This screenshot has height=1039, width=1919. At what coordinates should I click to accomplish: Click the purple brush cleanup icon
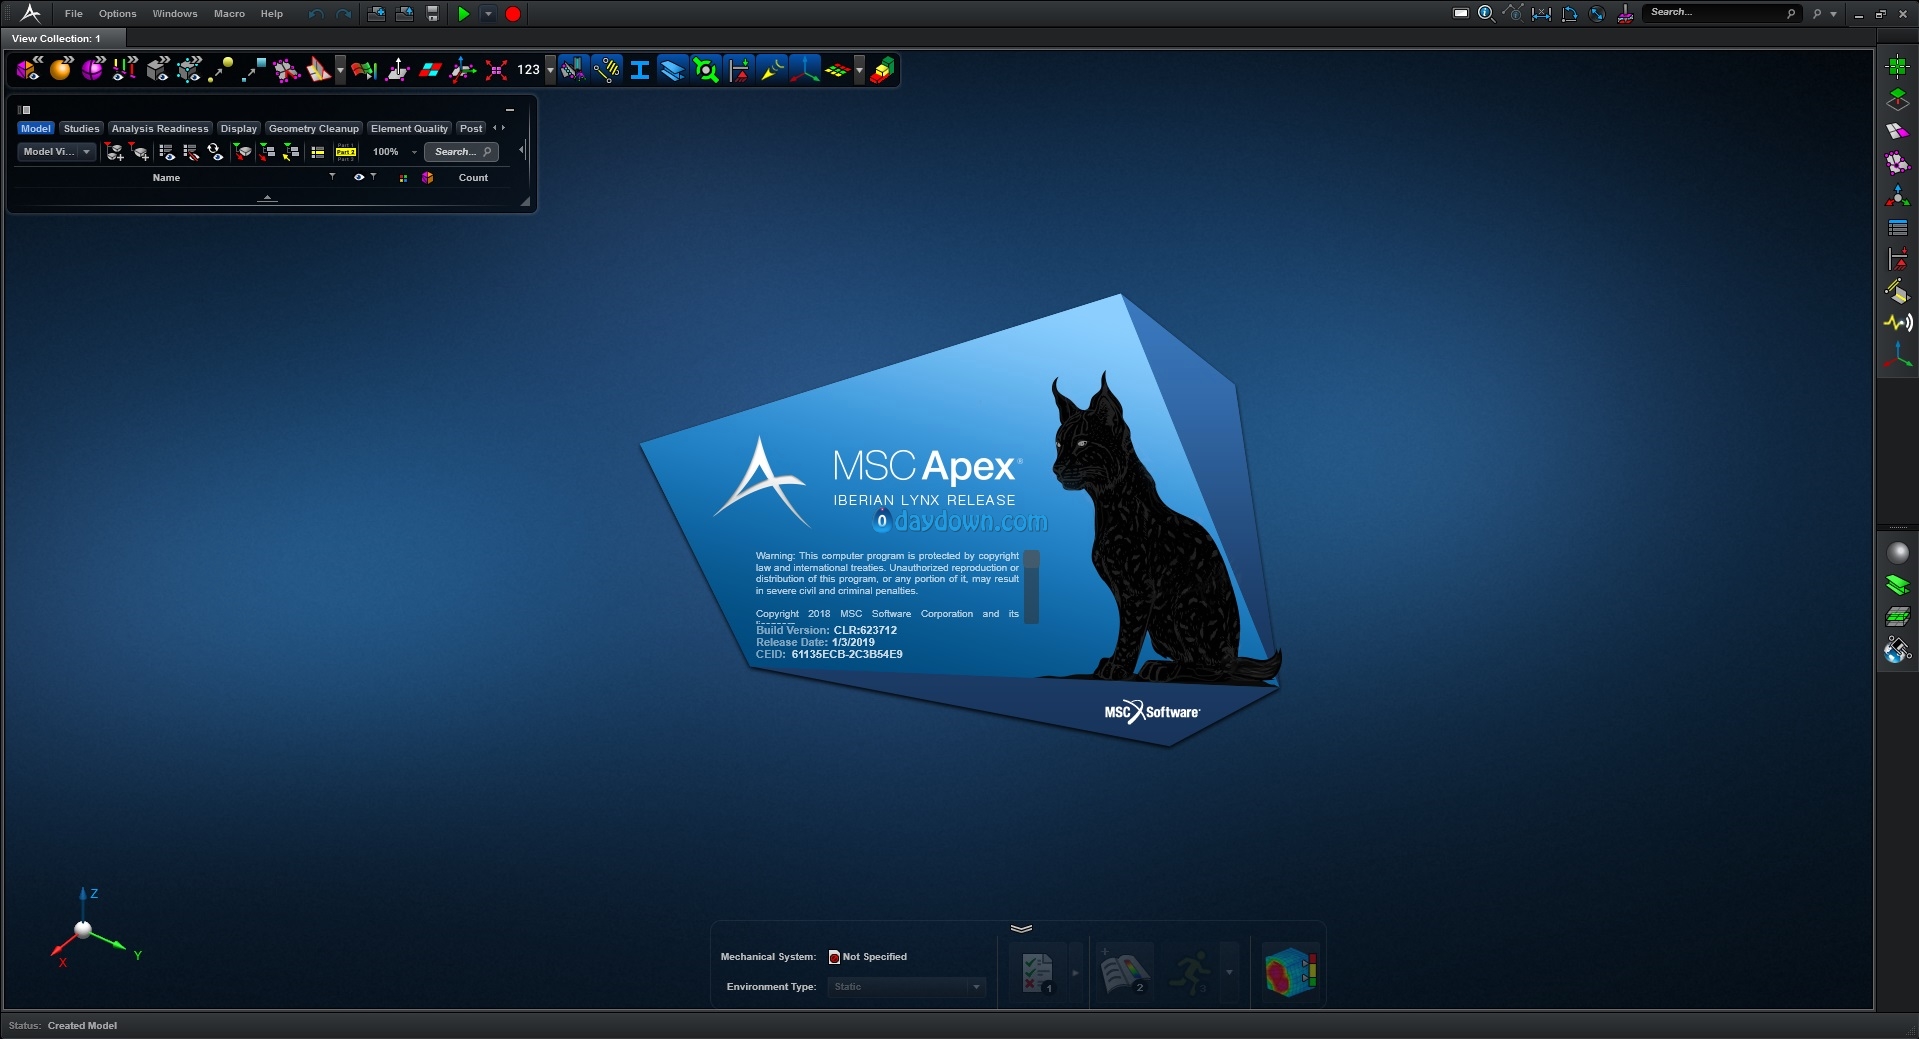click(x=1625, y=13)
